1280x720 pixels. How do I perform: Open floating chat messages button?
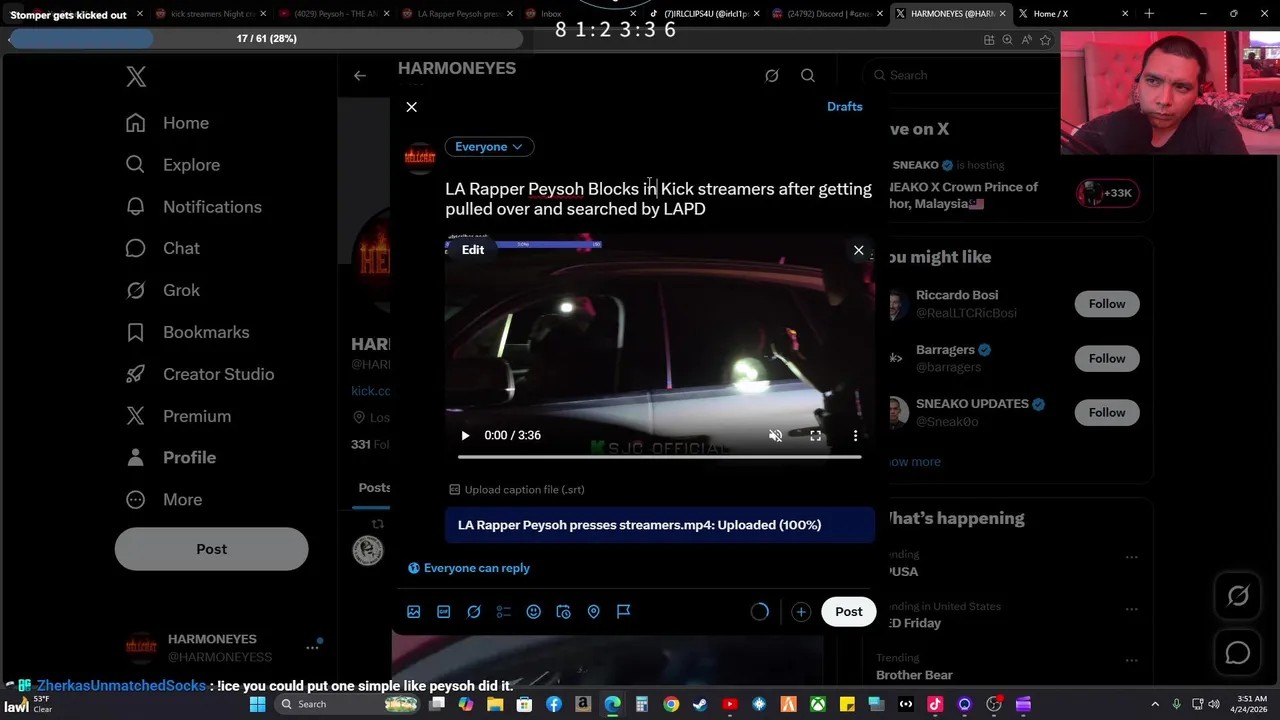tap(1238, 653)
